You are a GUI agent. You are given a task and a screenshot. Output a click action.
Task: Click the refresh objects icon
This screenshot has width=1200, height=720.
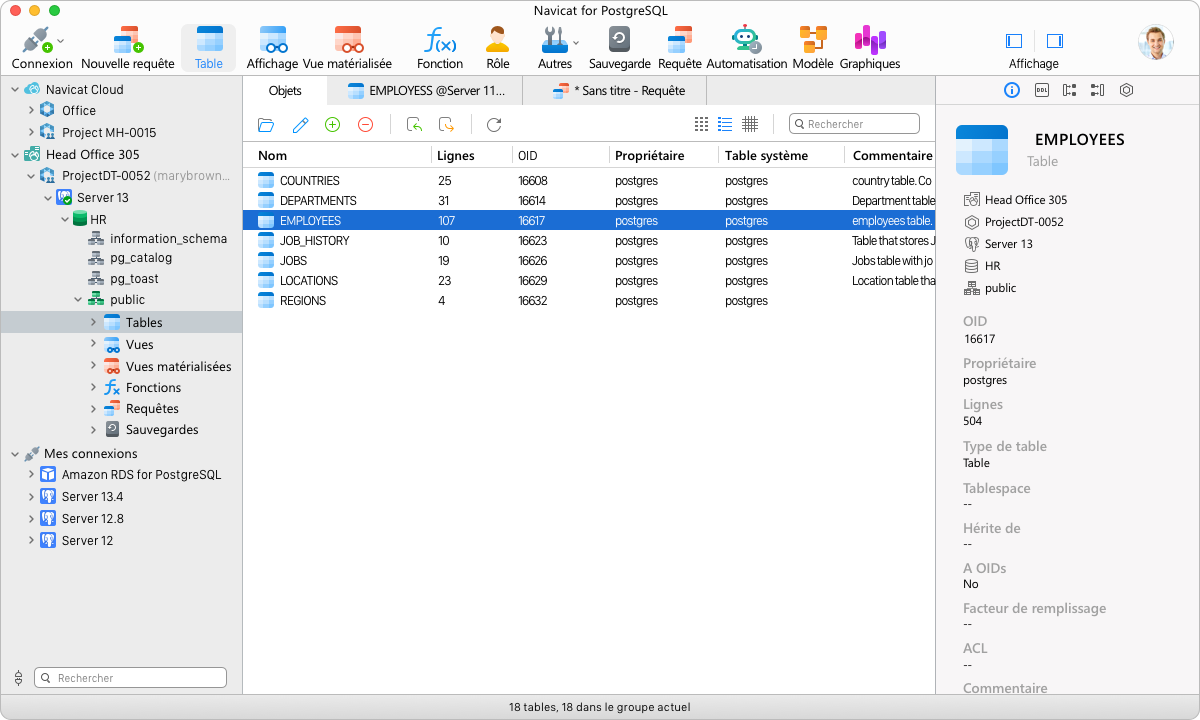pos(494,125)
